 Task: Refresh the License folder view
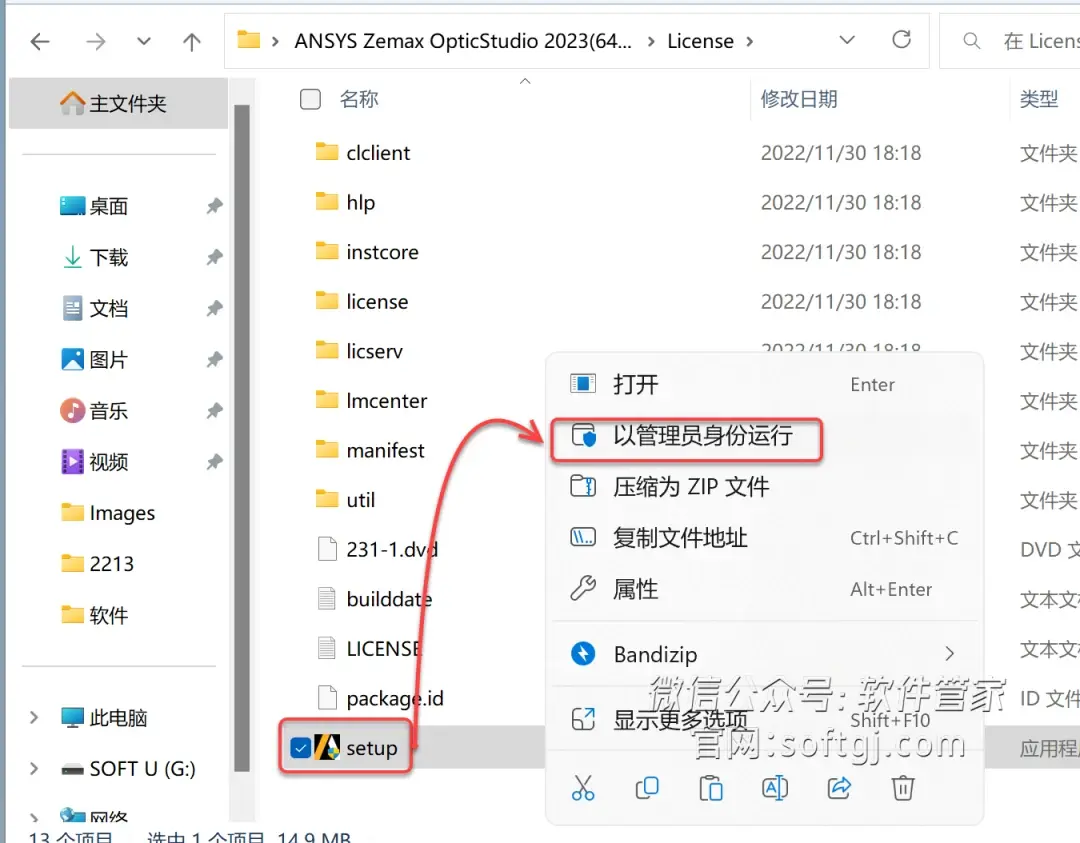click(901, 40)
